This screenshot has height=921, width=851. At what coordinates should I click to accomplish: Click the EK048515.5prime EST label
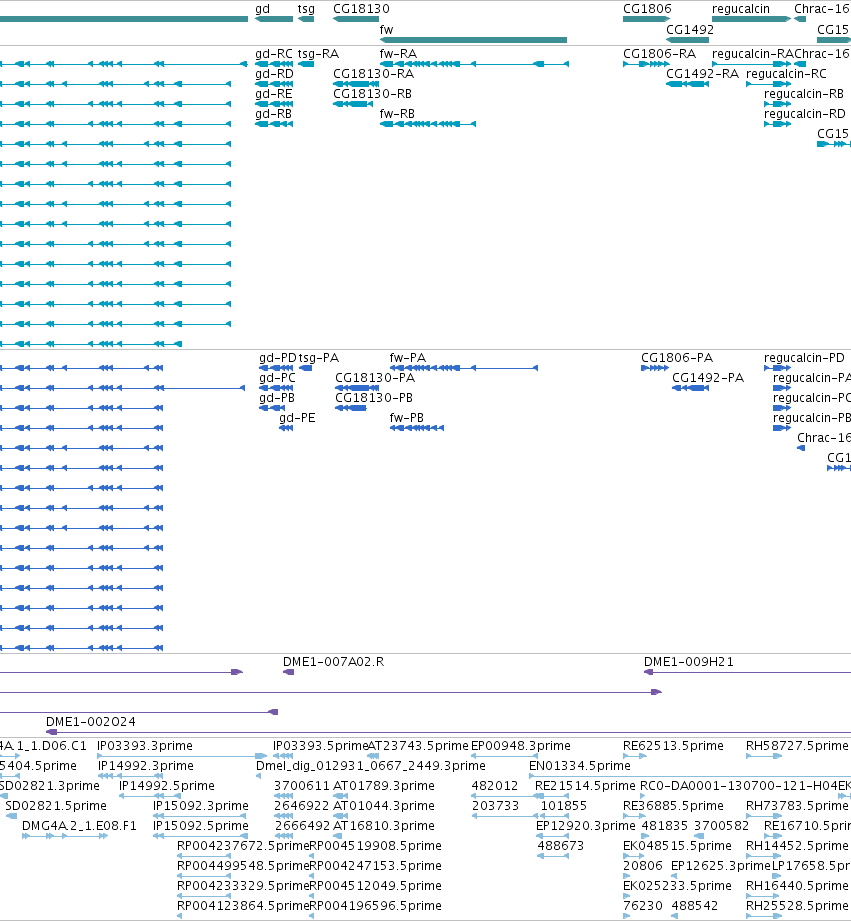click(x=678, y=846)
